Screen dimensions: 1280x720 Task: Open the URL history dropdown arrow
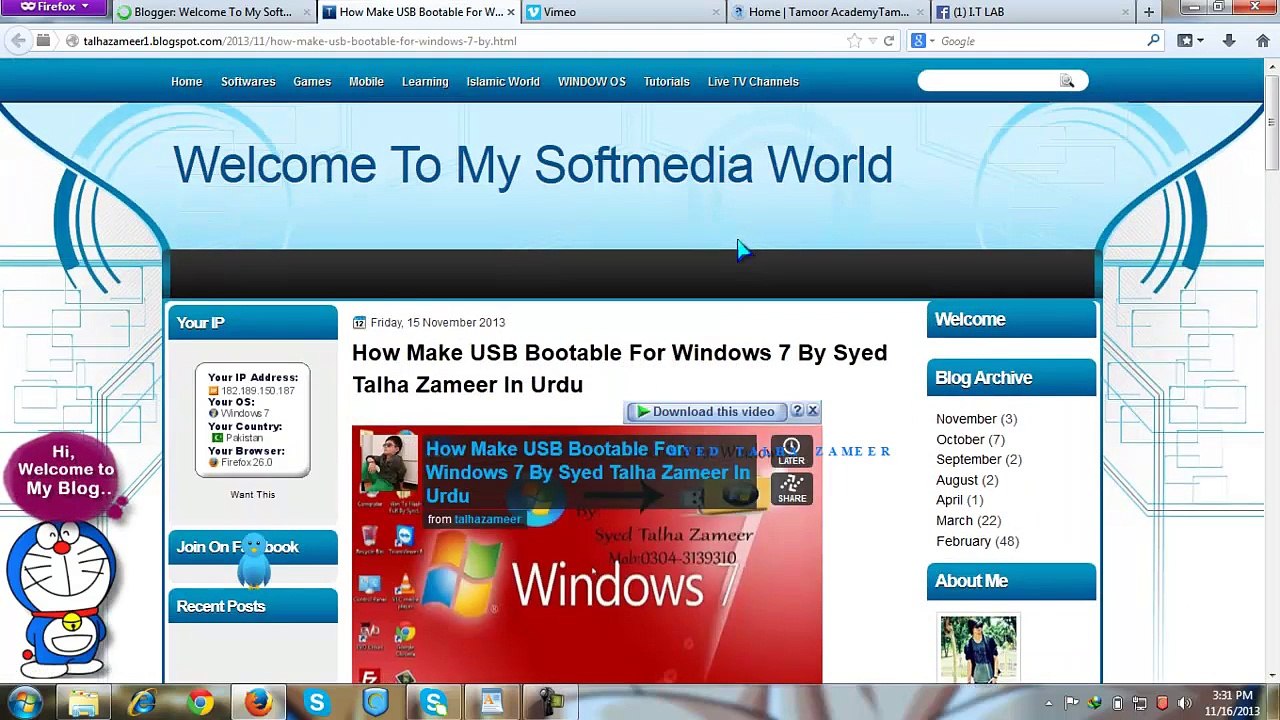click(872, 41)
